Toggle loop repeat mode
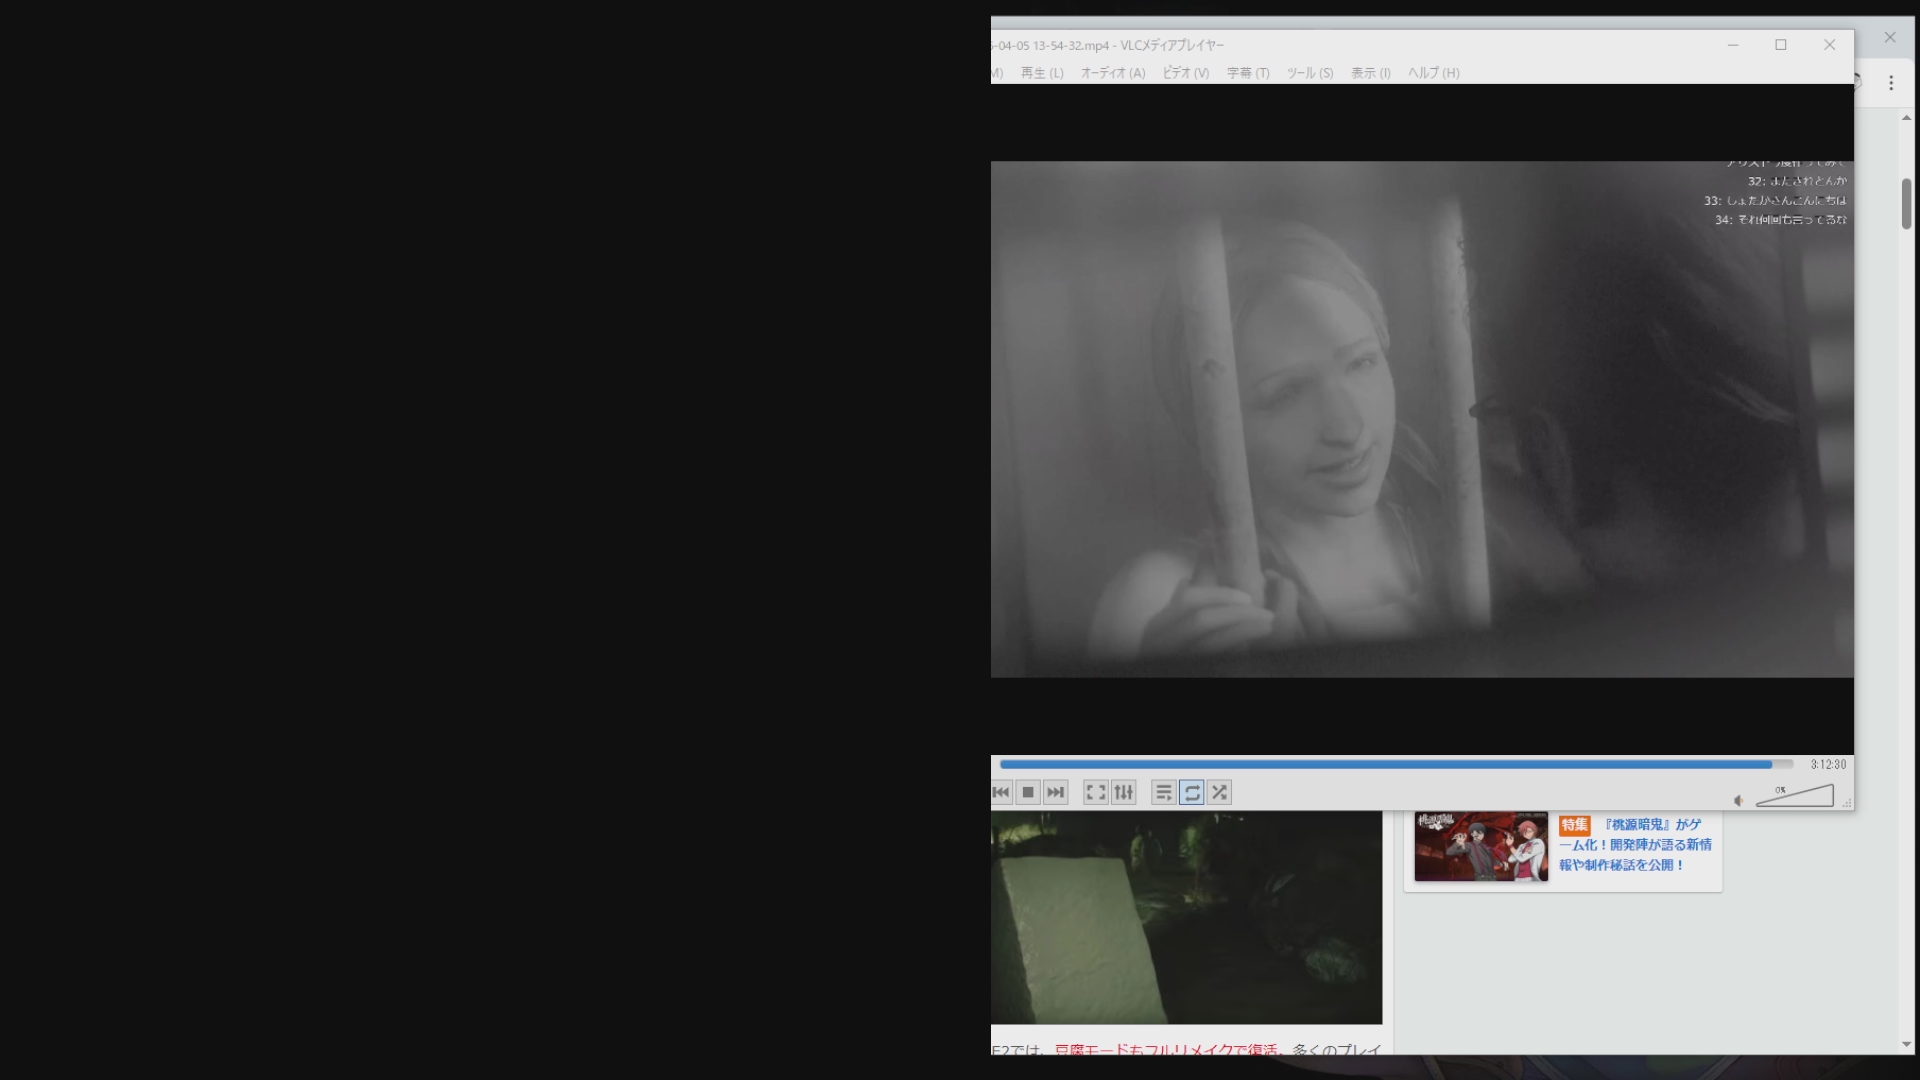Screen dimensions: 1920x1080 [x=1192, y=793]
